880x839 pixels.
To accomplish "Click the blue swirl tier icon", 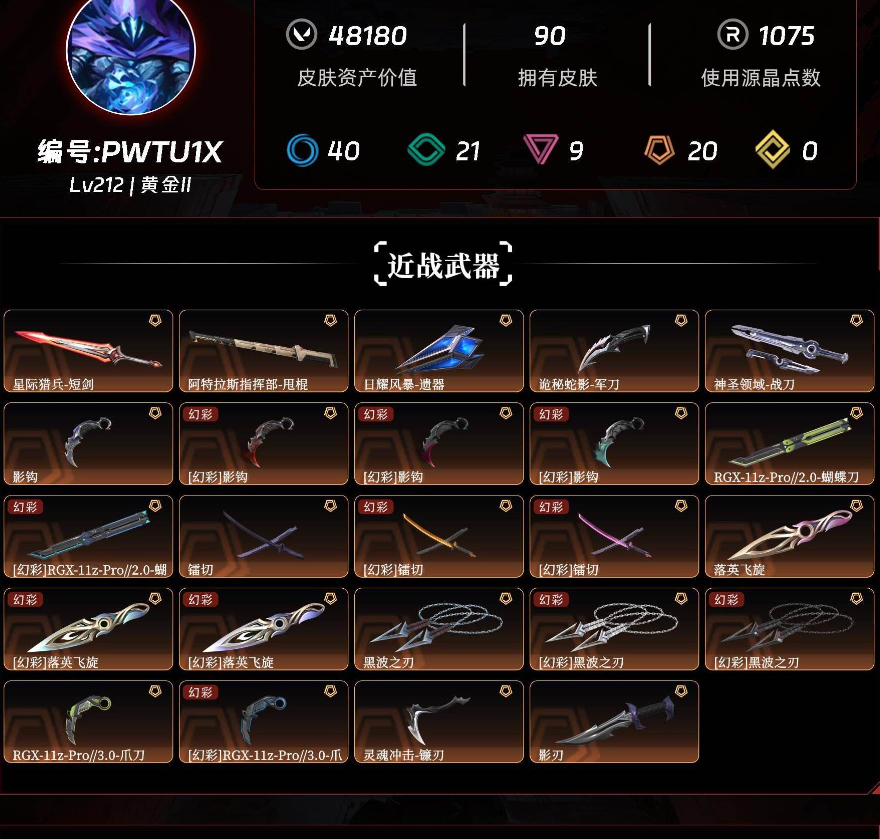I will coord(302,150).
